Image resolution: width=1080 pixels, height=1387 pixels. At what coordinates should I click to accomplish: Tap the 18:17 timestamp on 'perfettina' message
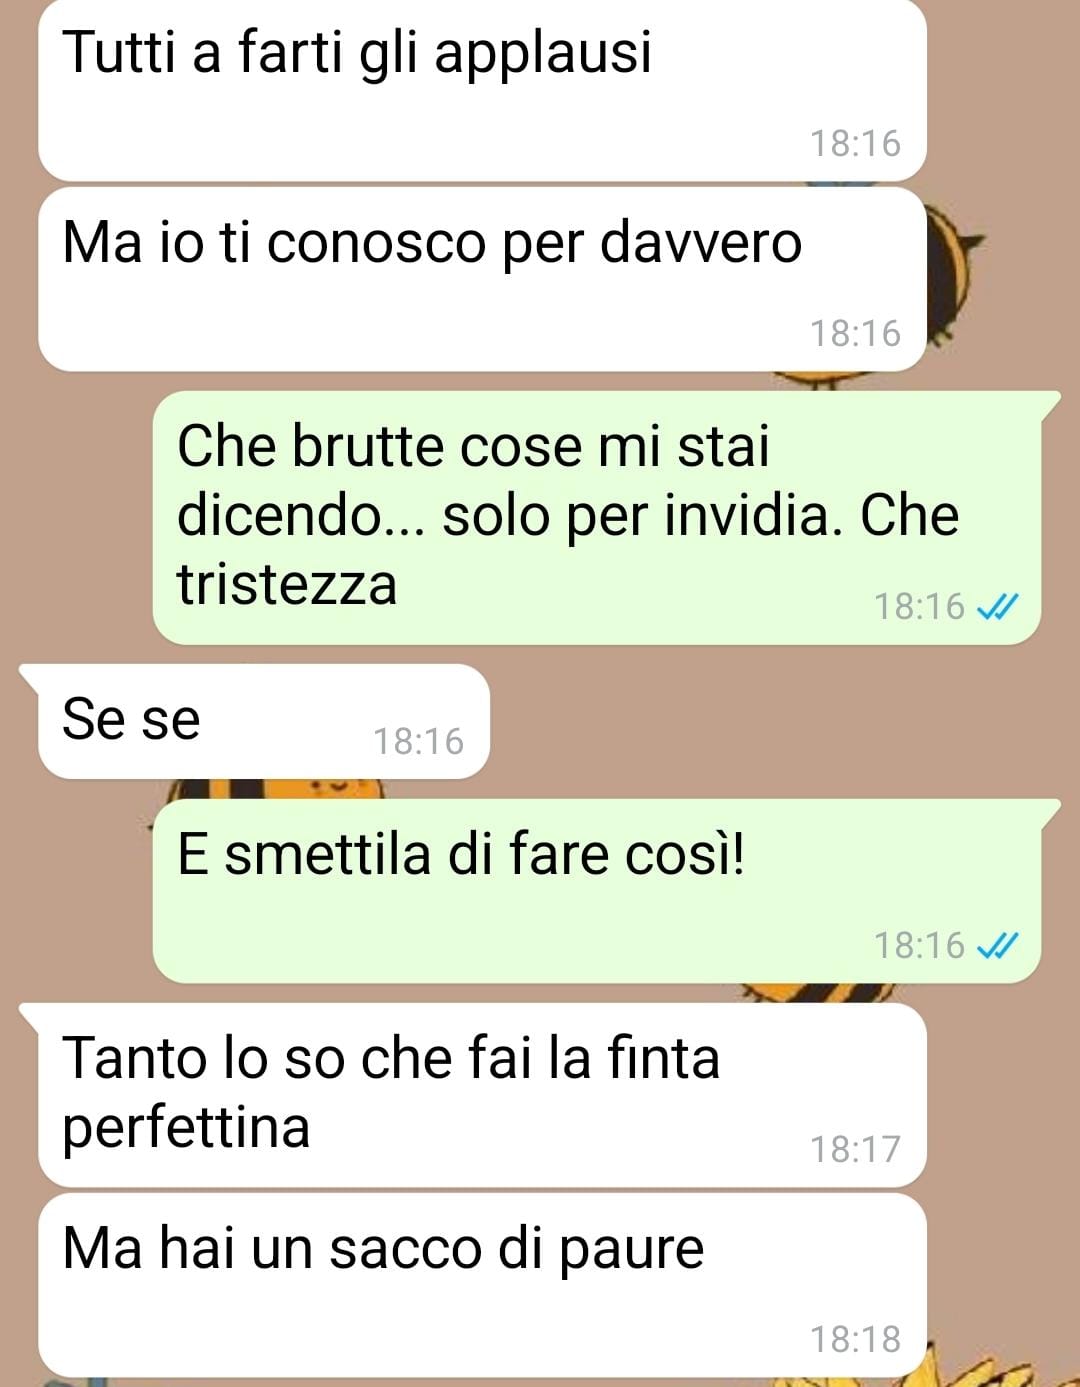pos(855,1149)
